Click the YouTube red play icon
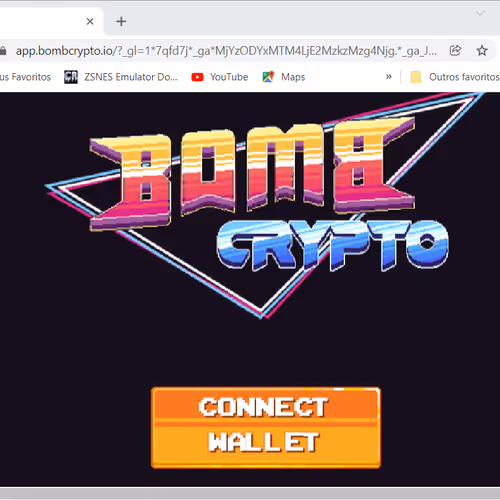Viewport: 500px width, 500px height. pos(197,77)
